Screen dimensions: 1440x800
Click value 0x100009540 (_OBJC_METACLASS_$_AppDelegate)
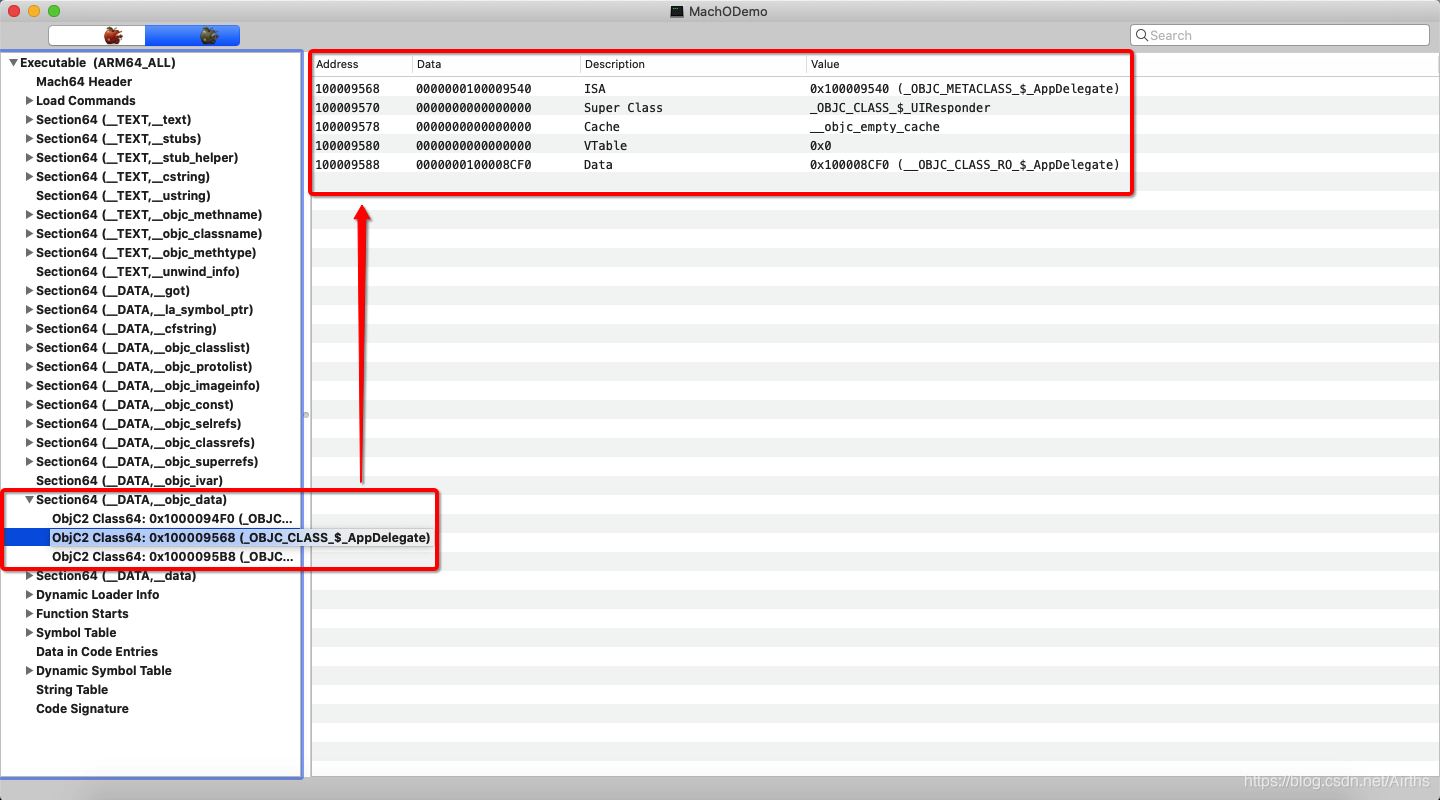tap(964, 89)
